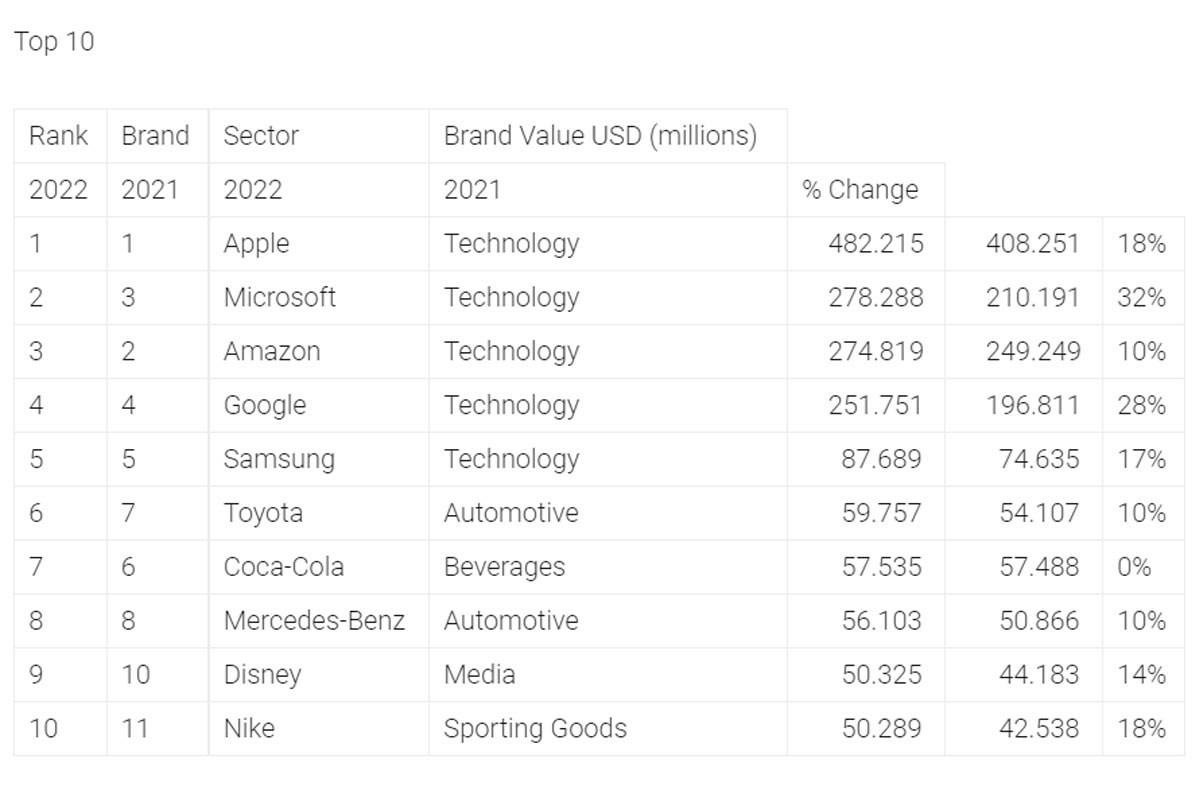Select the Sporting Goods cell
This screenshot has height=800, width=1200.
pos(535,729)
